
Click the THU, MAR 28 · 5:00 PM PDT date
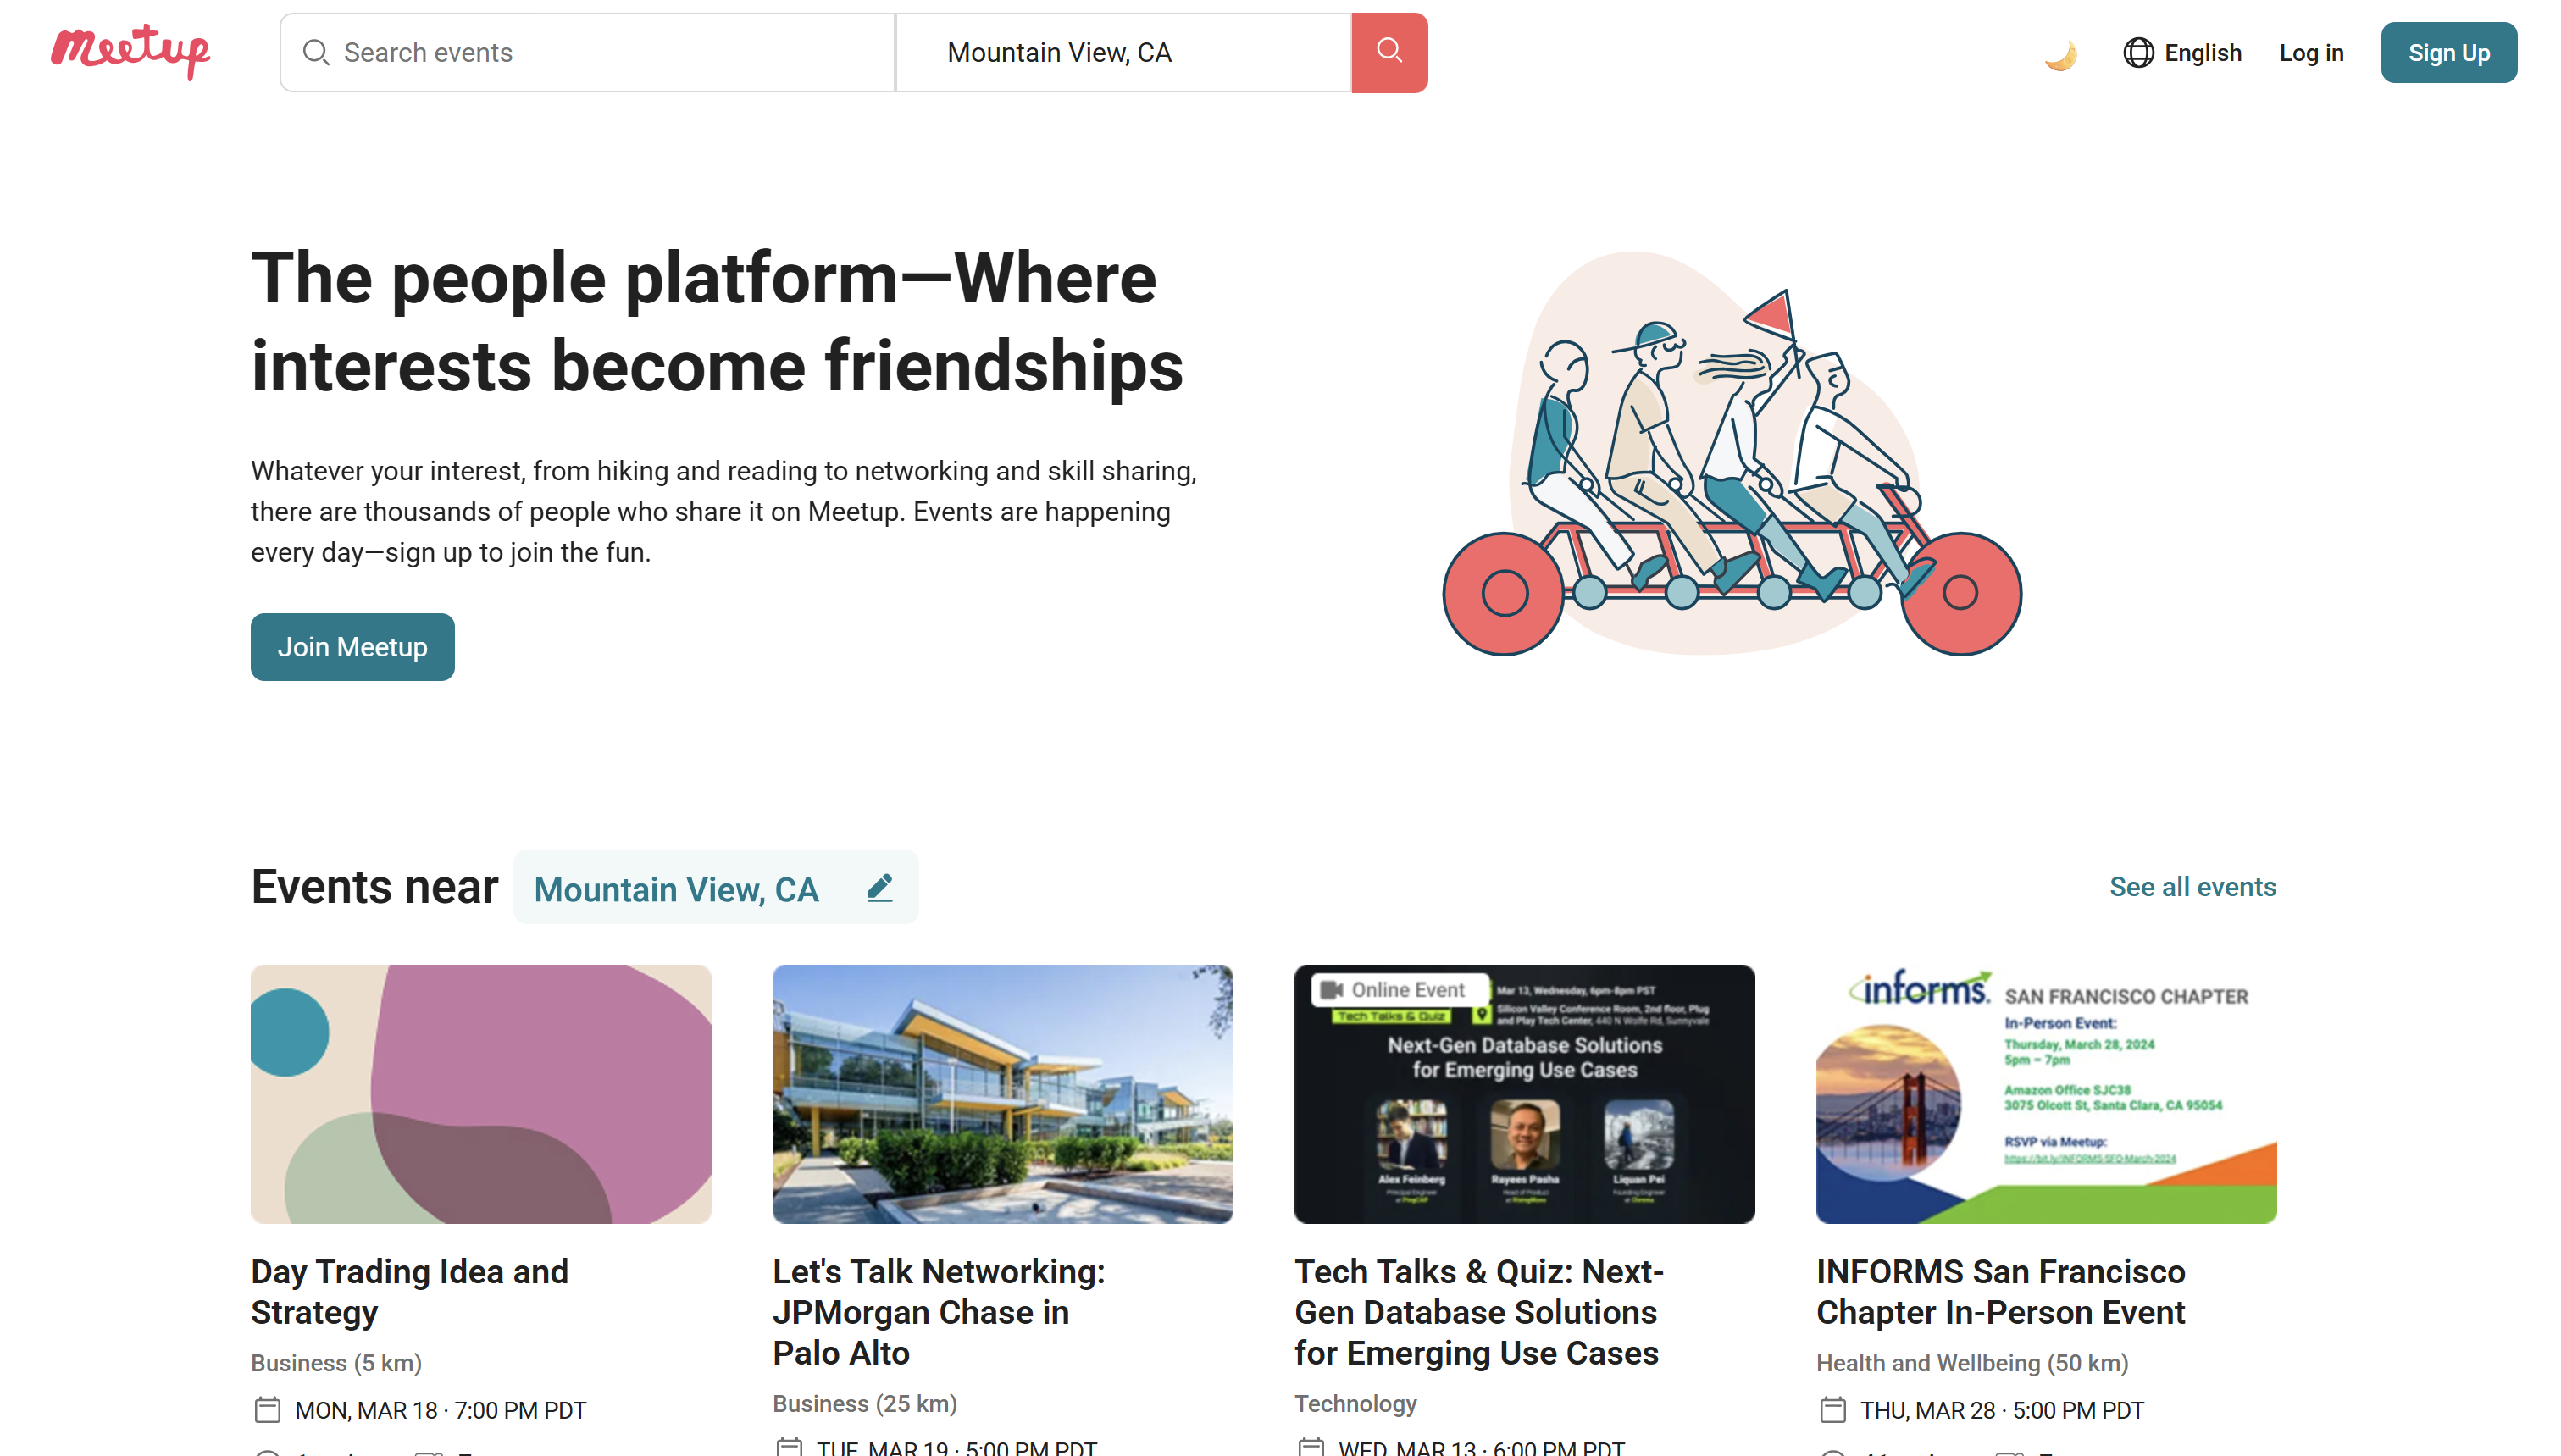[x=2002, y=1411]
